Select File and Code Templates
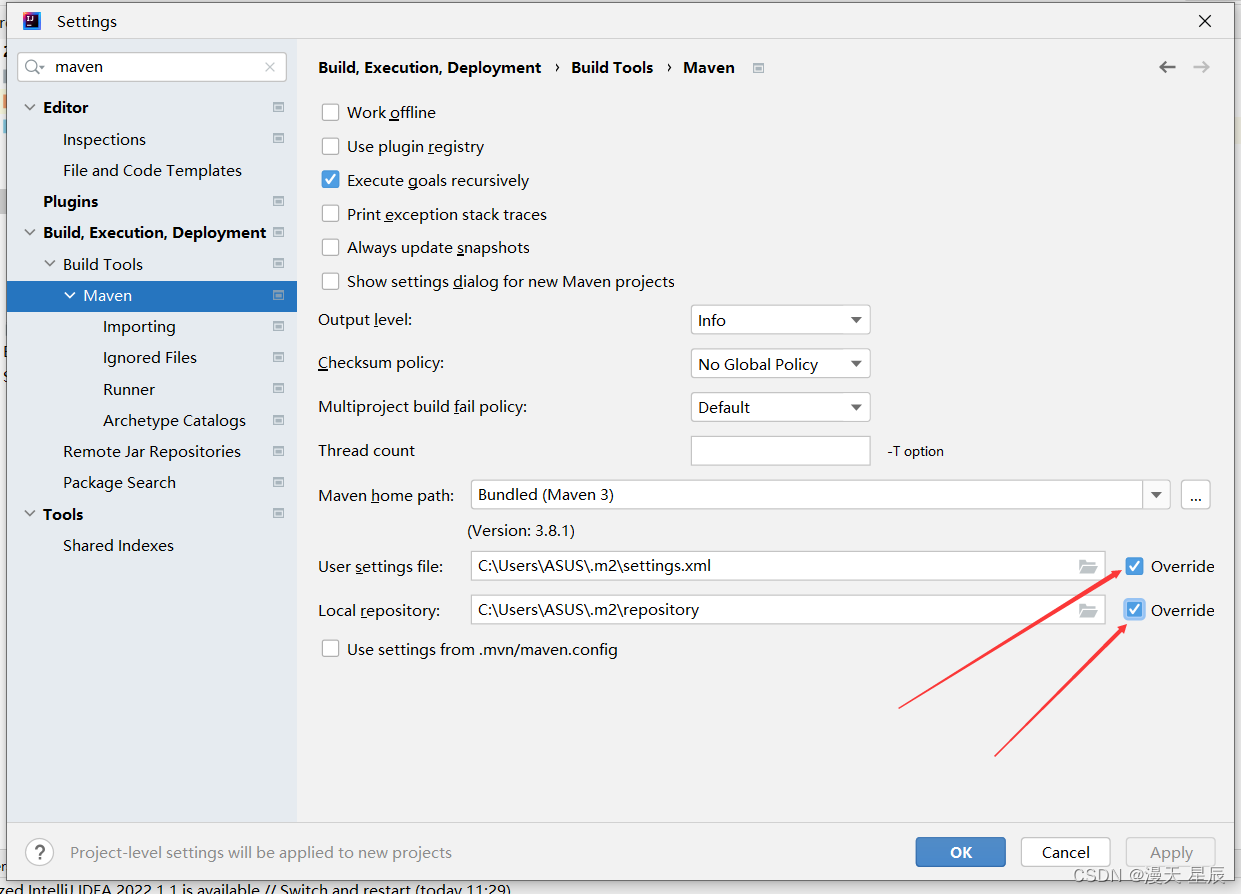The width and height of the screenshot is (1241, 894). (152, 170)
